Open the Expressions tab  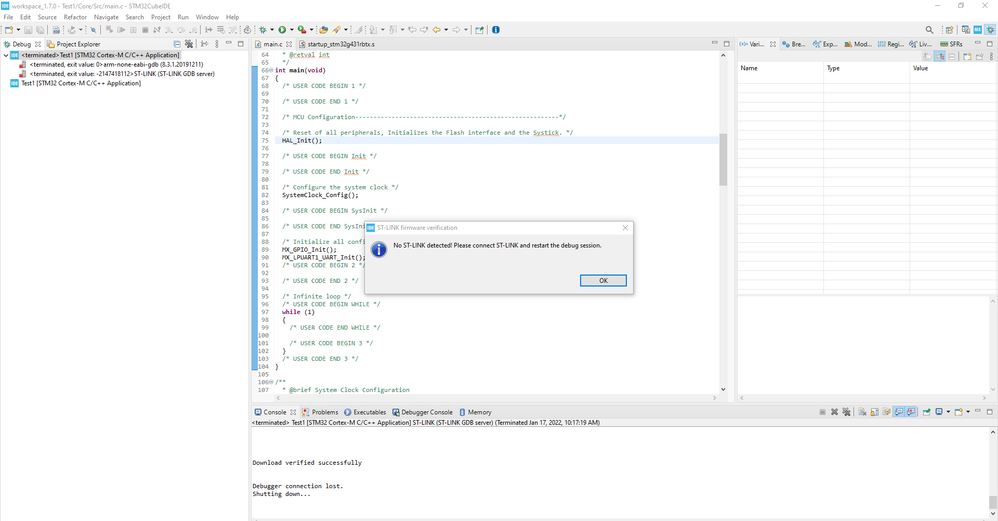(825, 44)
